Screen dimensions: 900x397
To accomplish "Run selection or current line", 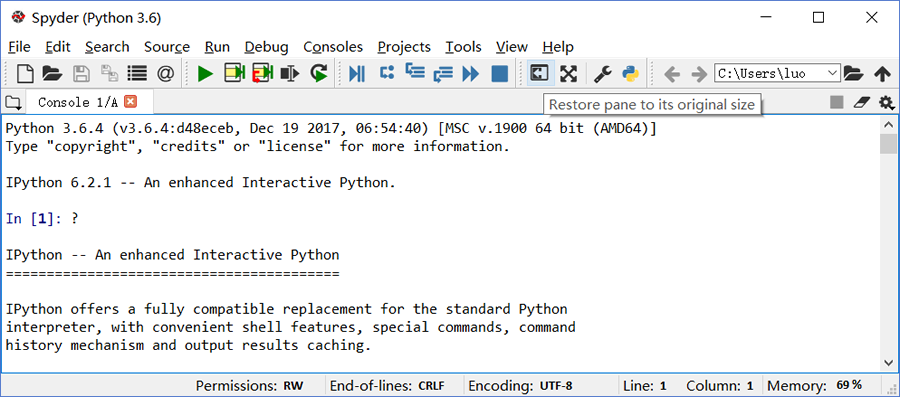I will tap(290, 73).
